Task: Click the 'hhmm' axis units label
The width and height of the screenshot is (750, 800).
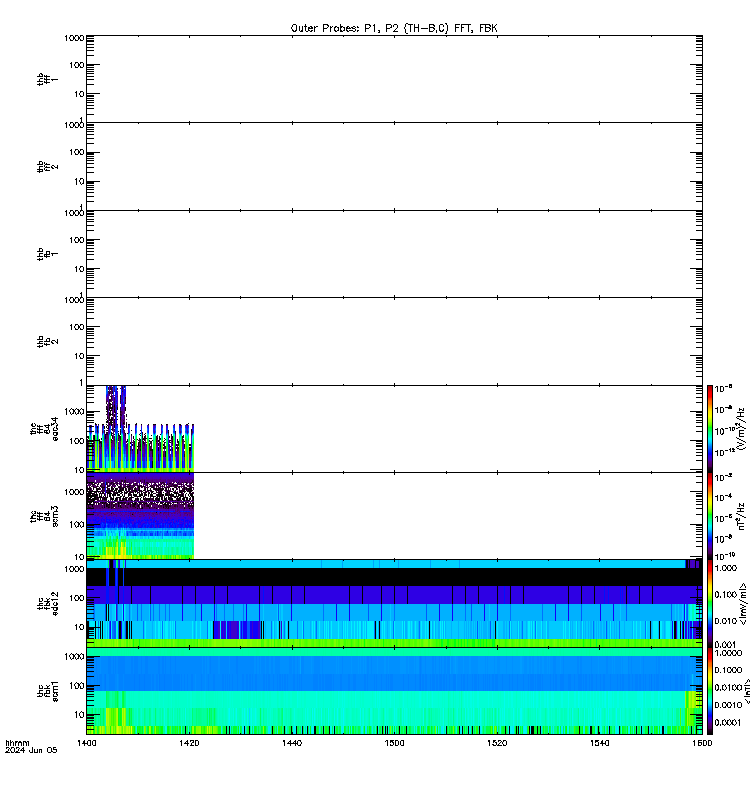Action: click(17, 743)
